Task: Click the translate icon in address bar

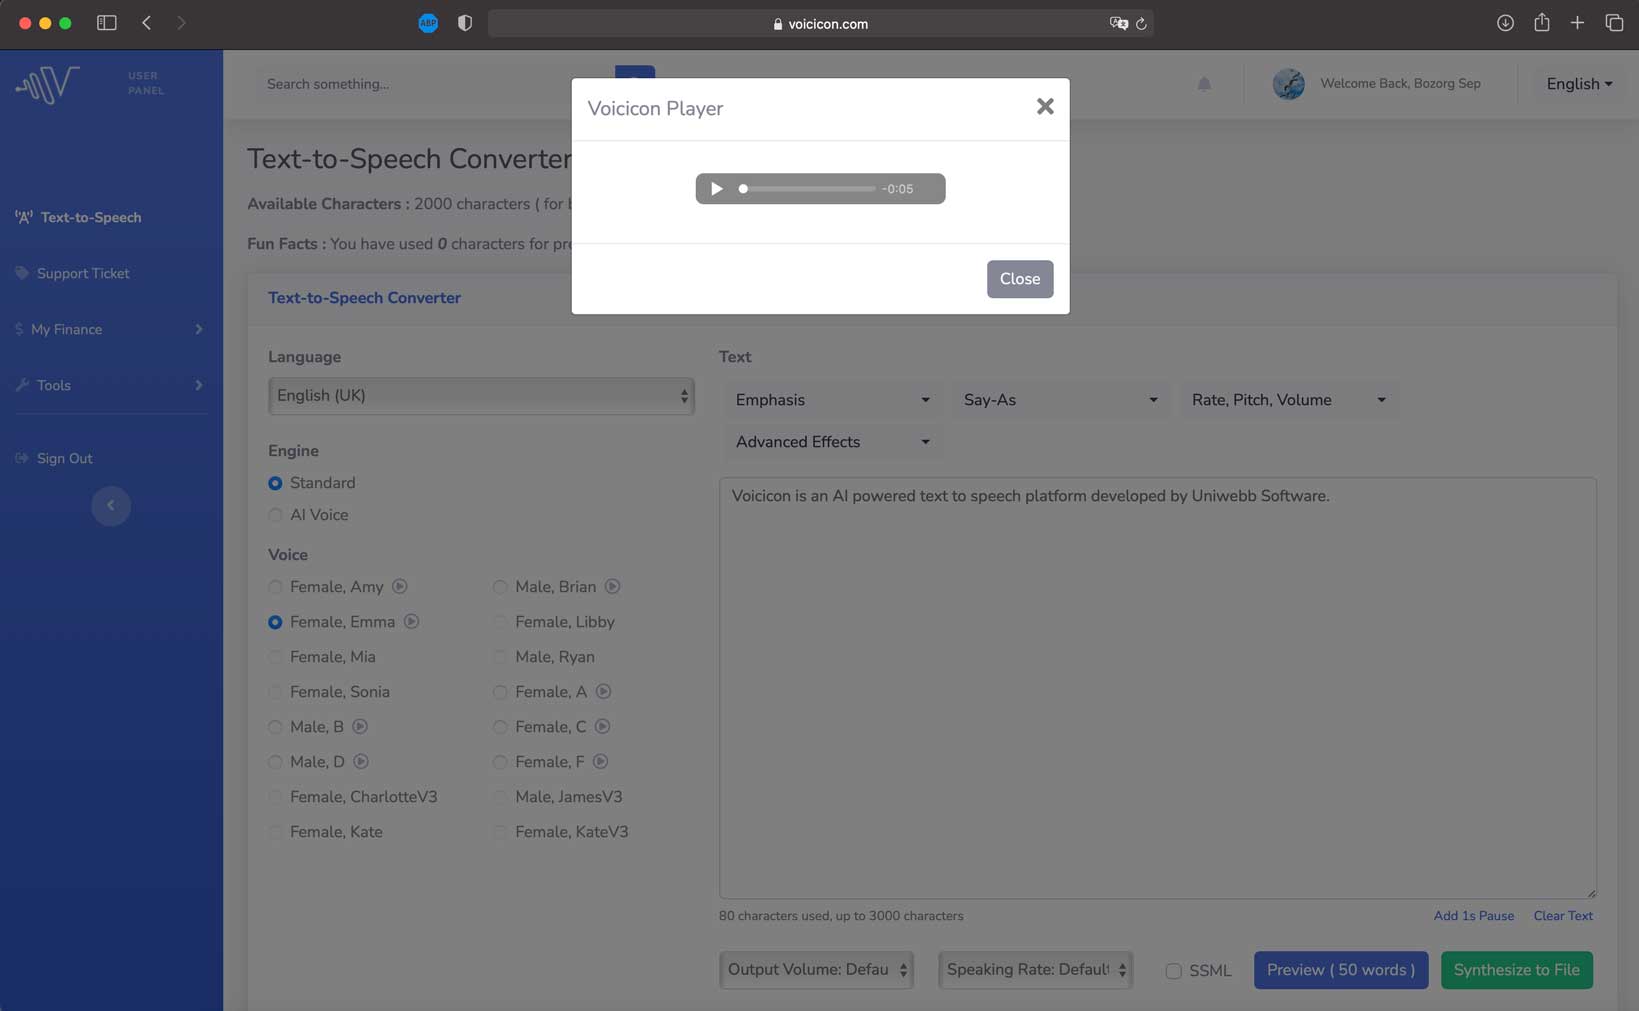Action: [1118, 23]
